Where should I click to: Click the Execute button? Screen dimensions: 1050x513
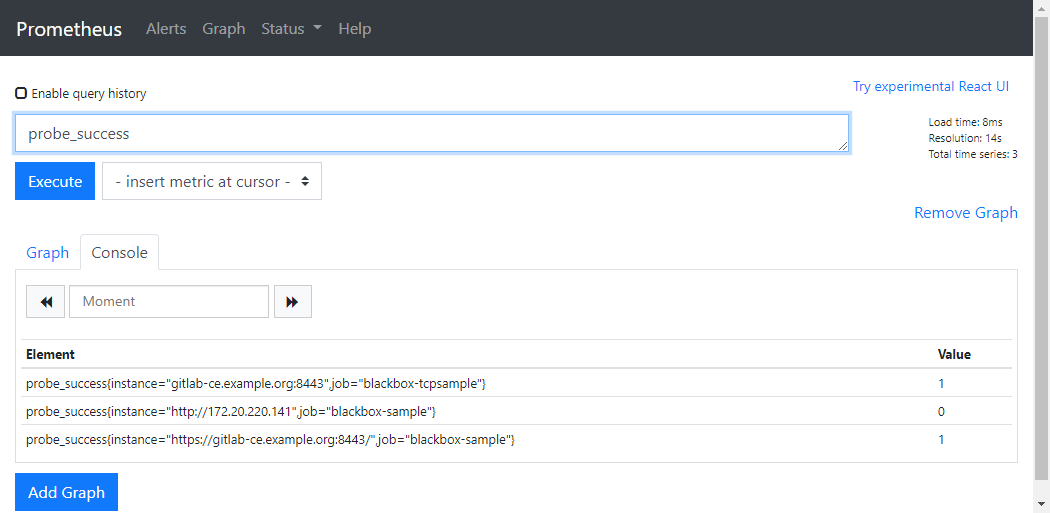coord(55,181)
